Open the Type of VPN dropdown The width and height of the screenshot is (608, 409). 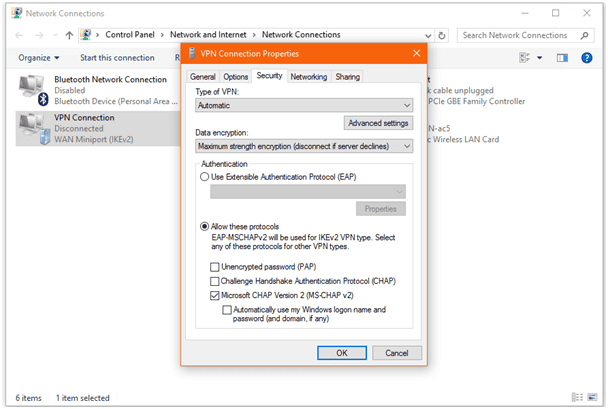tap(304, 105)
